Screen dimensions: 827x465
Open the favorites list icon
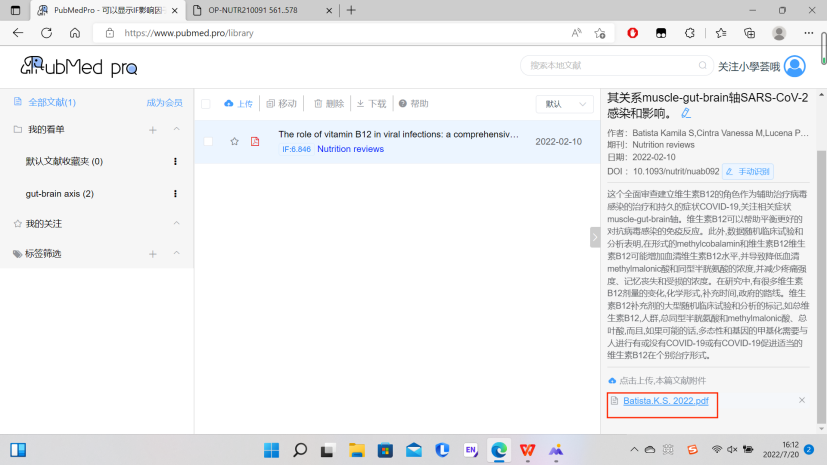pos(721,33)
